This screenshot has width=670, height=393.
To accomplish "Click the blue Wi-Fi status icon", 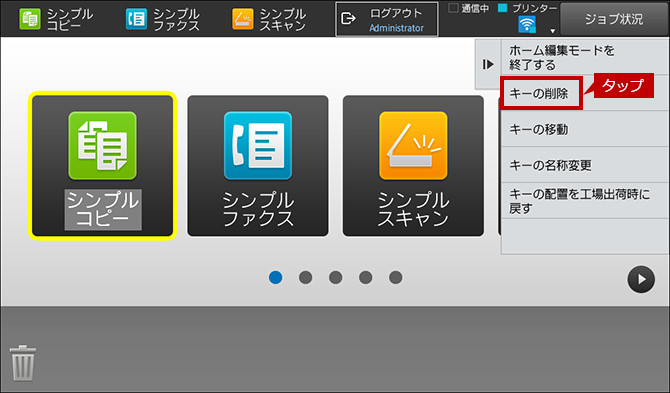I will coord(527,24).
